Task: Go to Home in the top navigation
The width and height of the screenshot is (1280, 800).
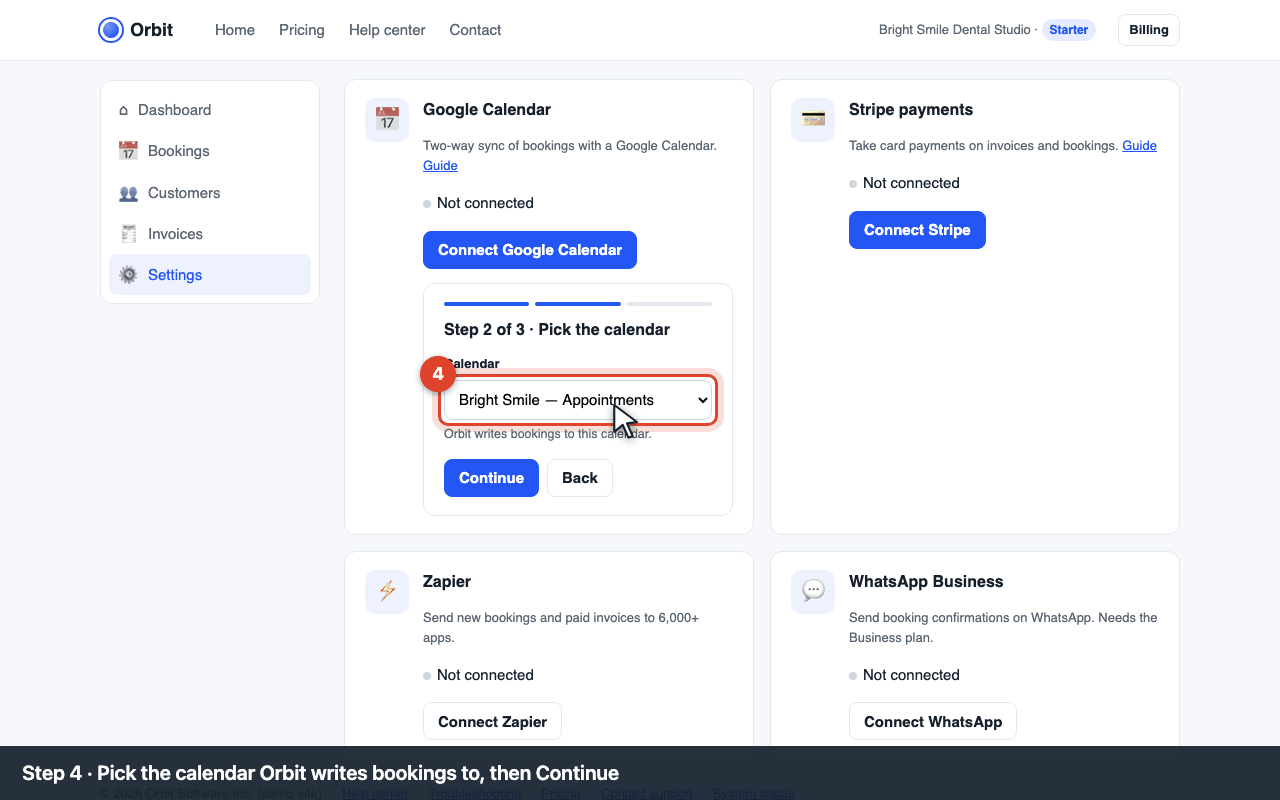Action: click(x=235, y=30)
